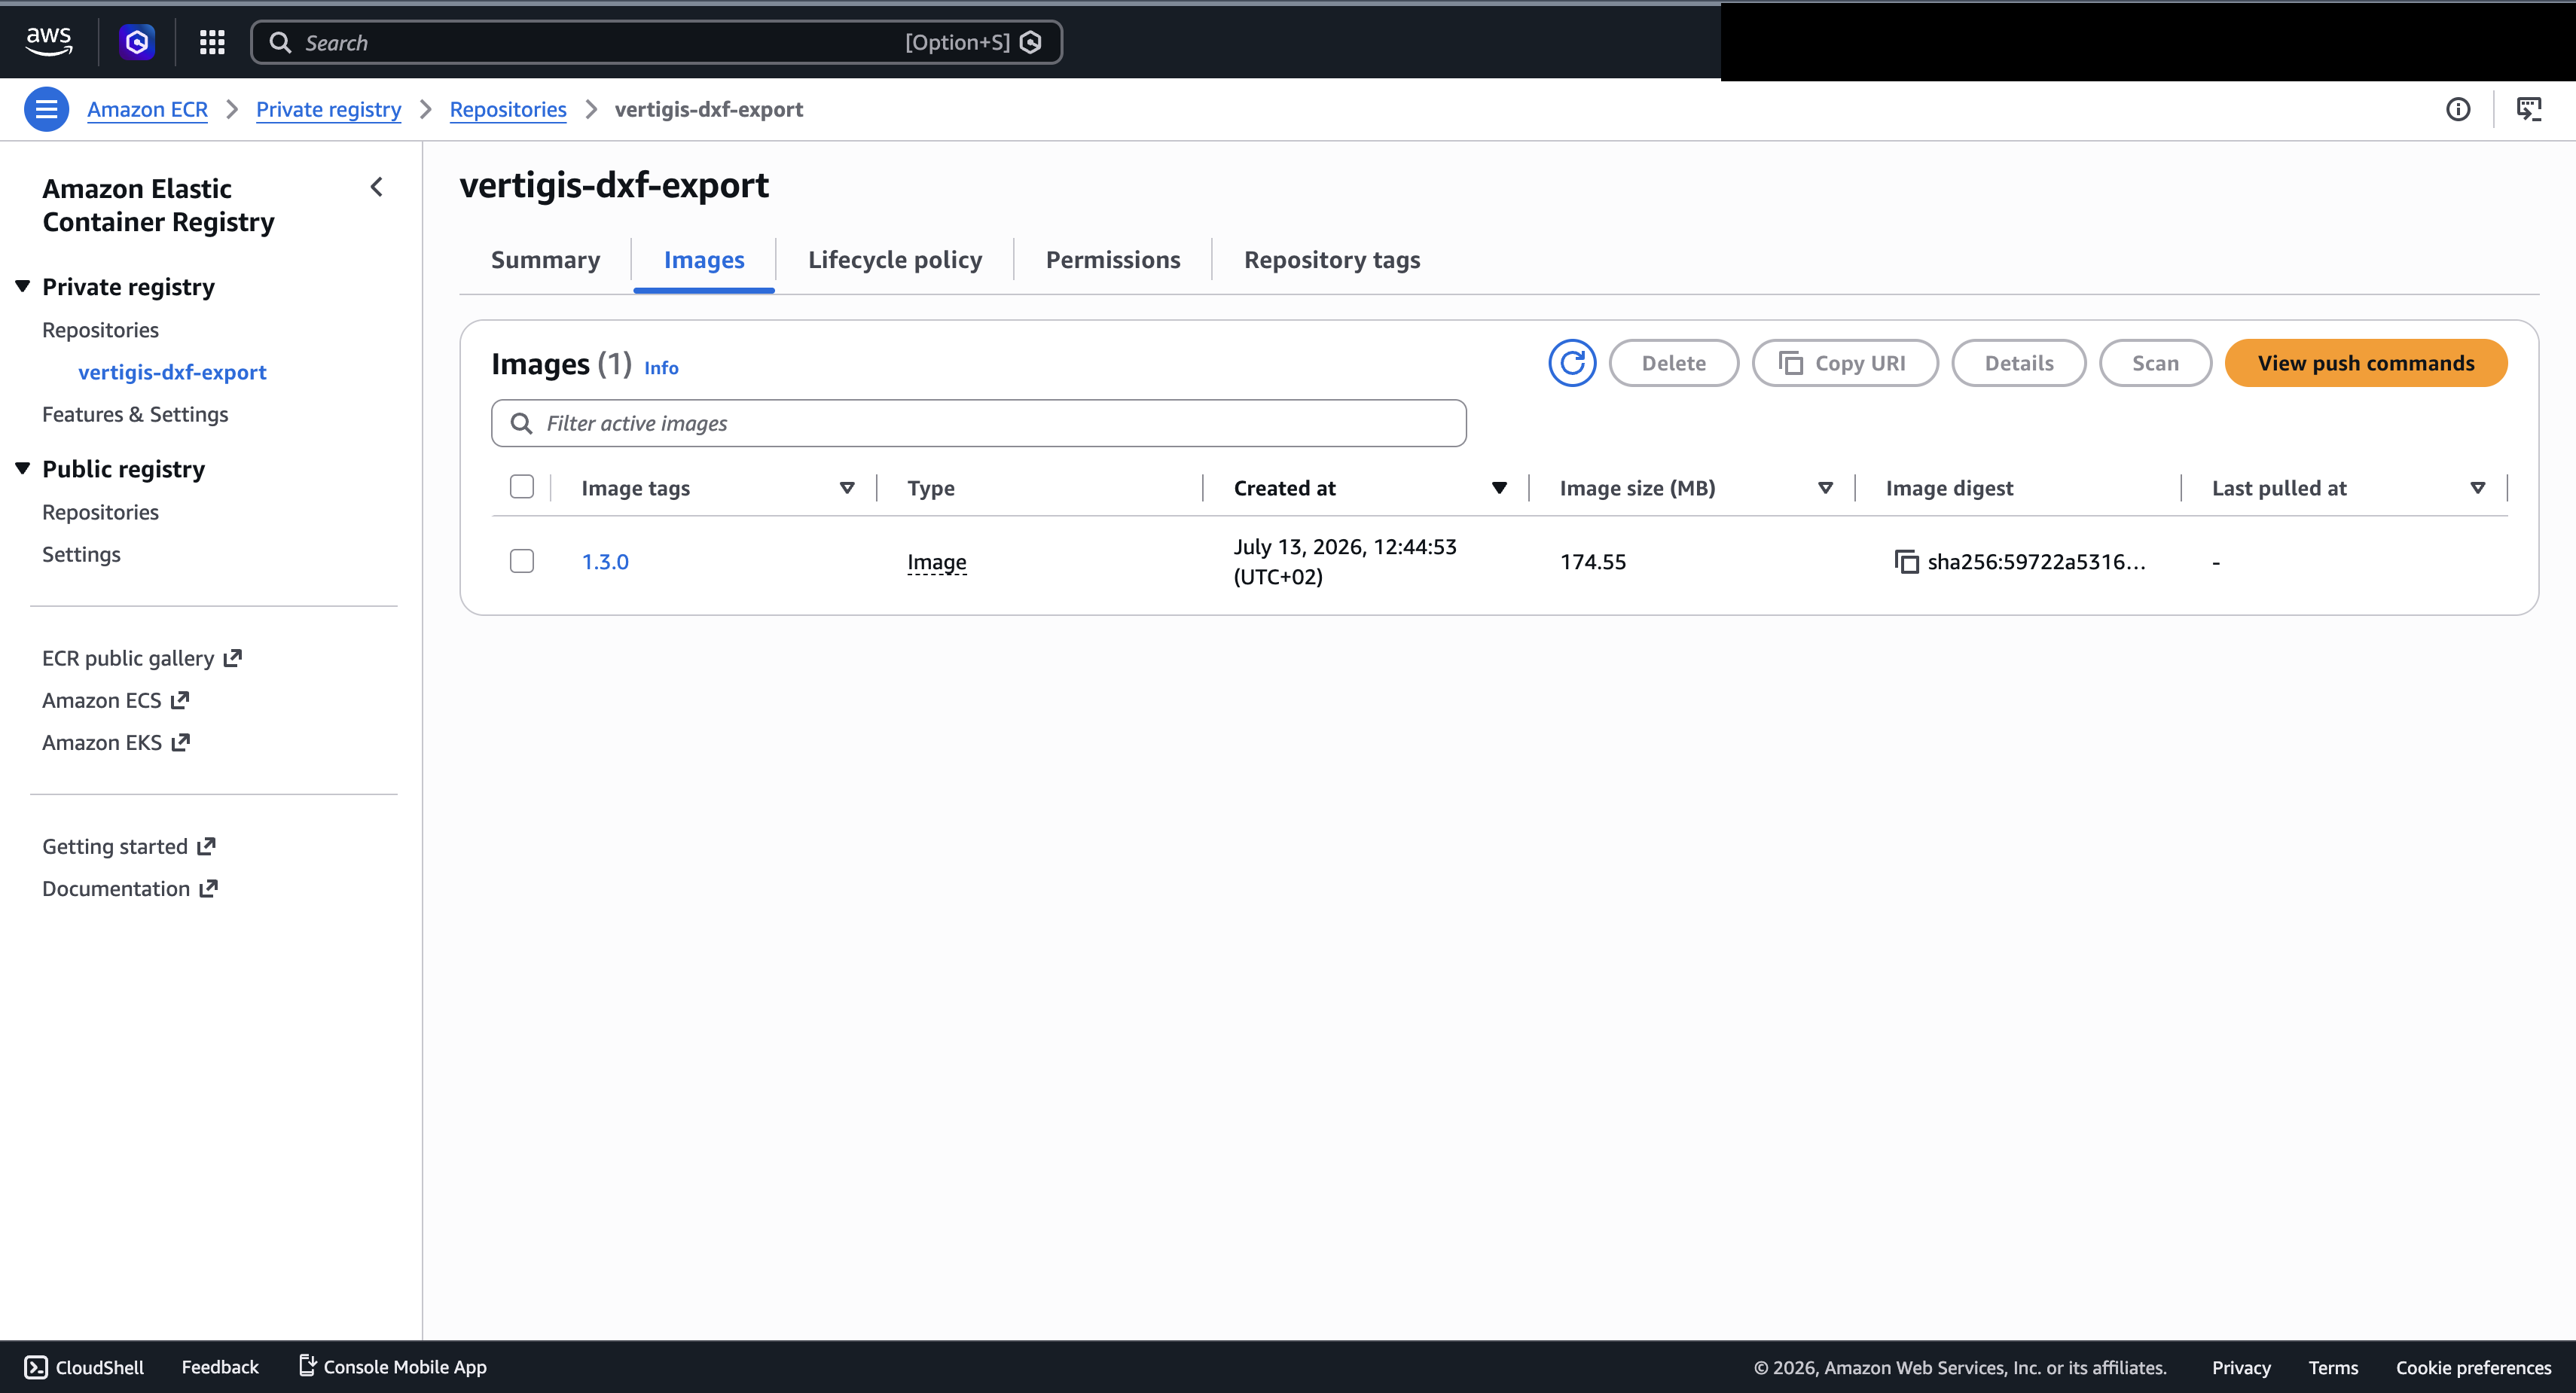Open image tag 1.3.0 link
The height and width of the screenshot is (1393, 2576).
[605, 562]
